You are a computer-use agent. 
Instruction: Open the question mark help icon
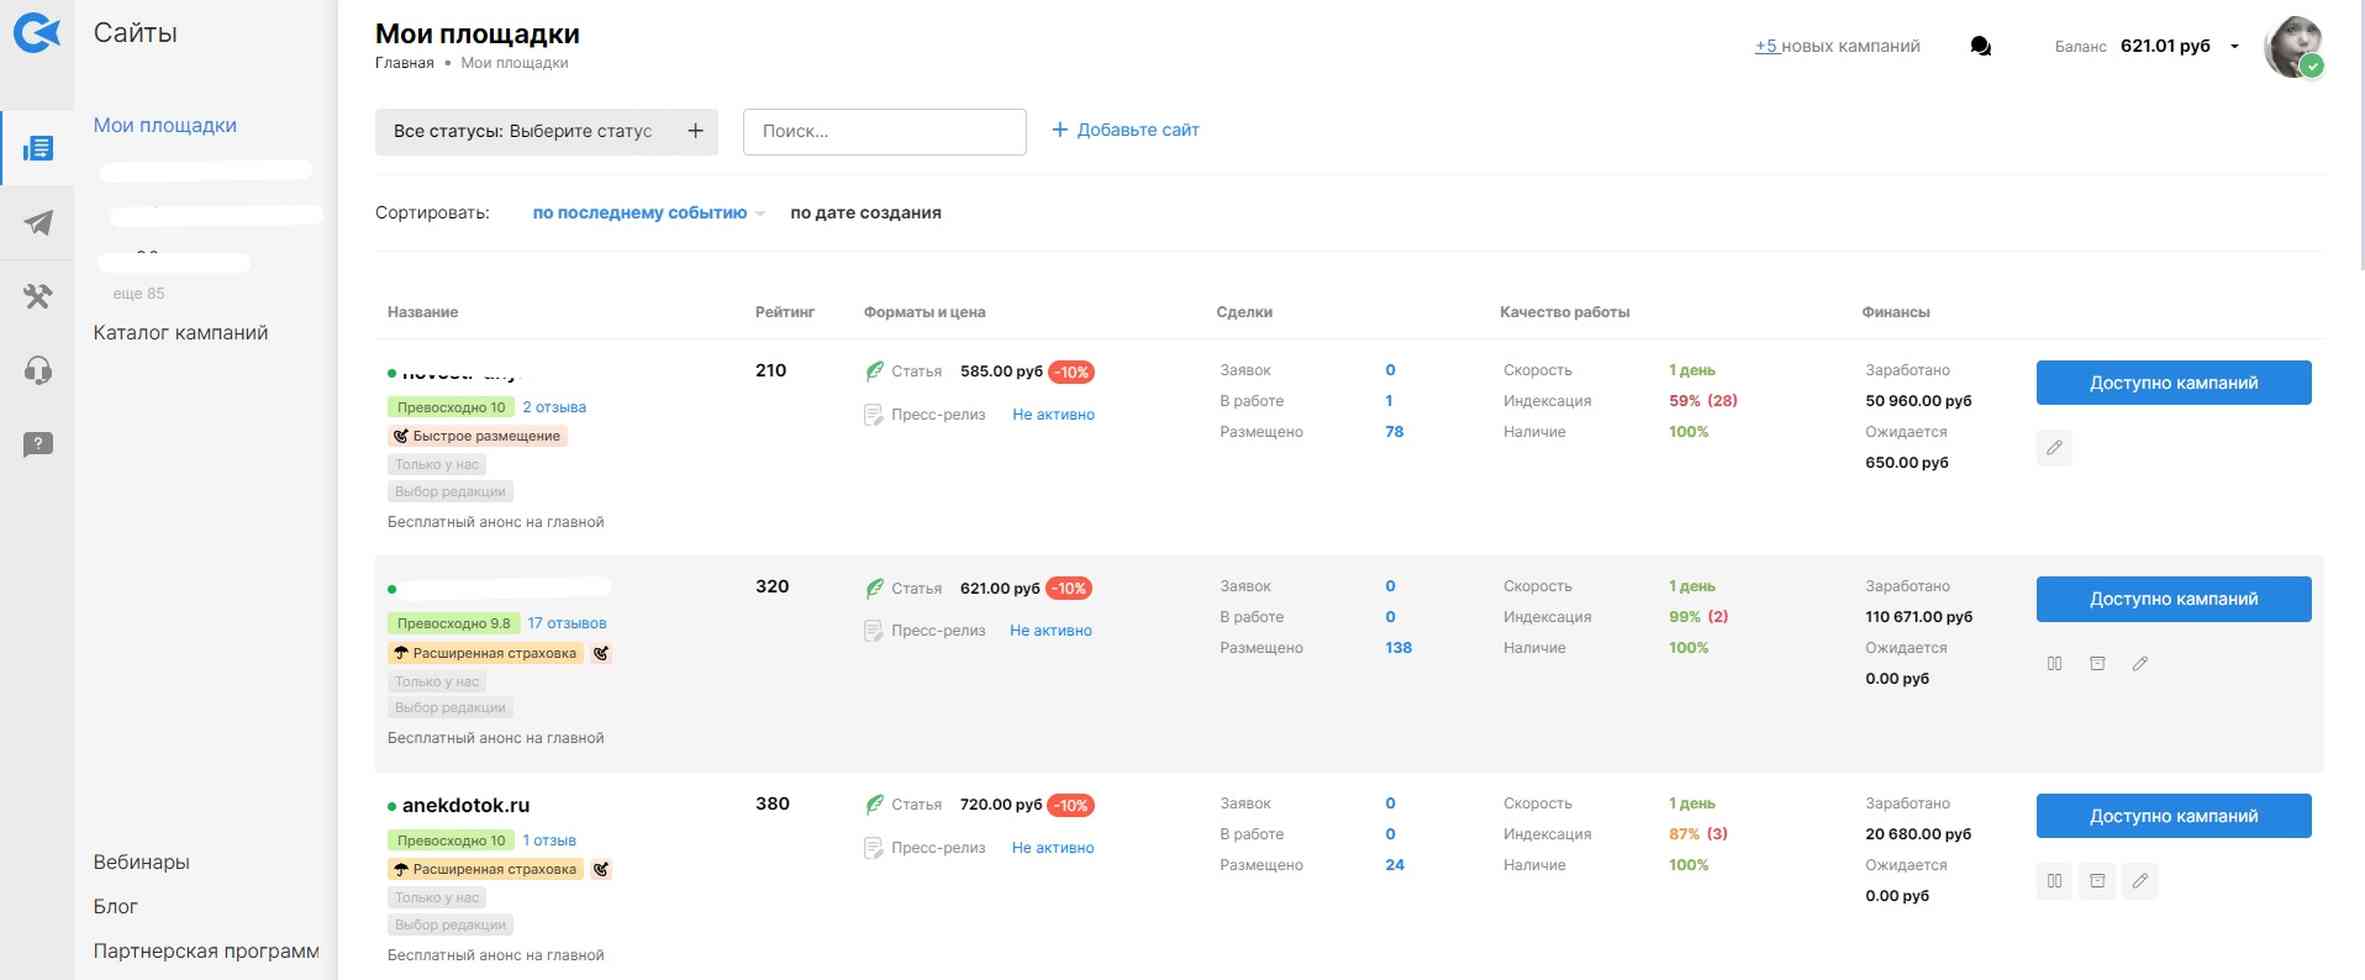[x=38, y=444]
